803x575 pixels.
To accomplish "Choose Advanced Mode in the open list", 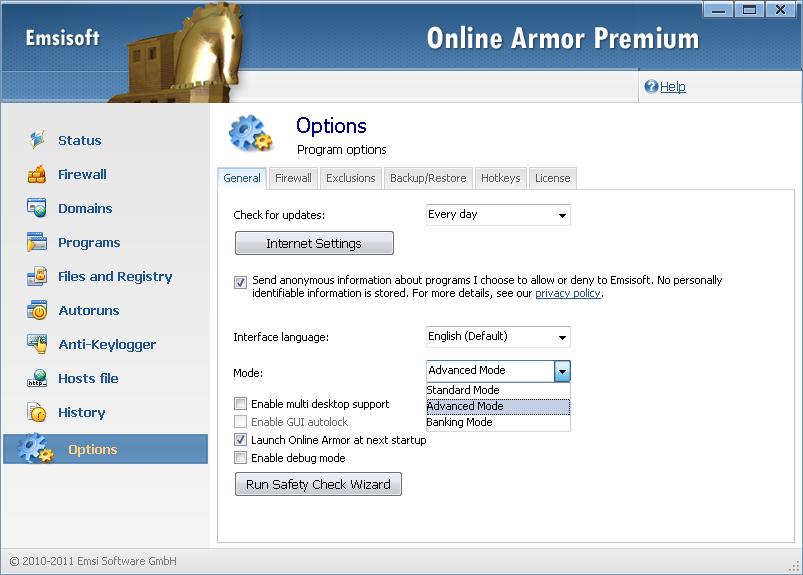I will [x=498, y=406].
